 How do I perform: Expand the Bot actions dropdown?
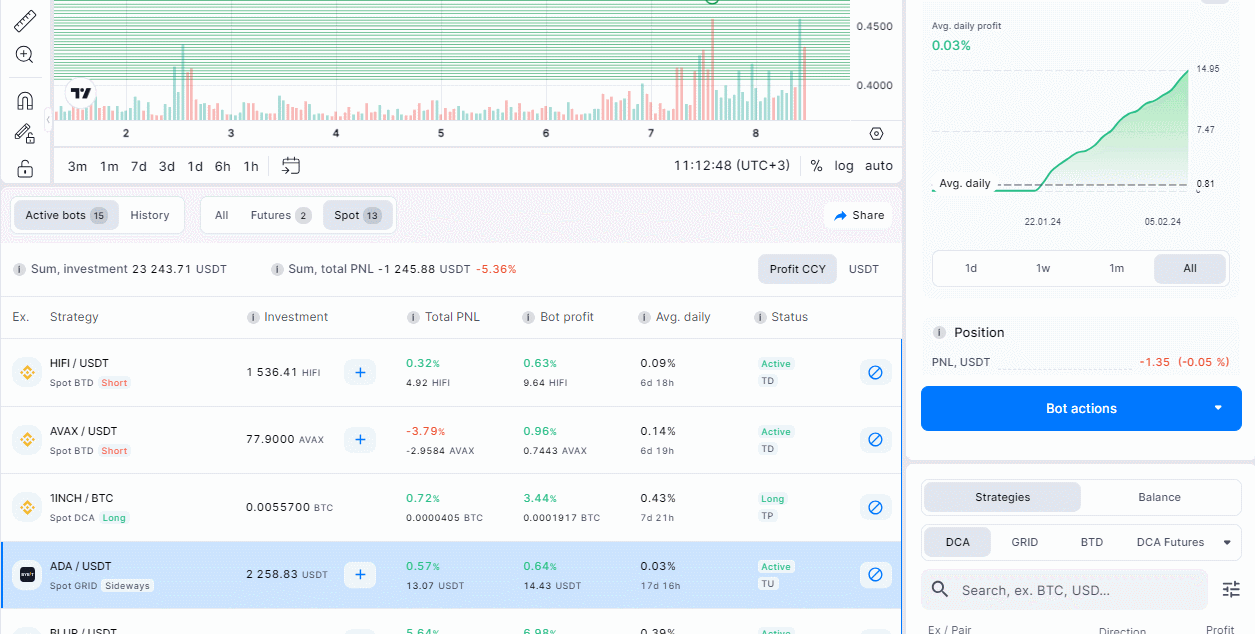(x=1218, y=408)
